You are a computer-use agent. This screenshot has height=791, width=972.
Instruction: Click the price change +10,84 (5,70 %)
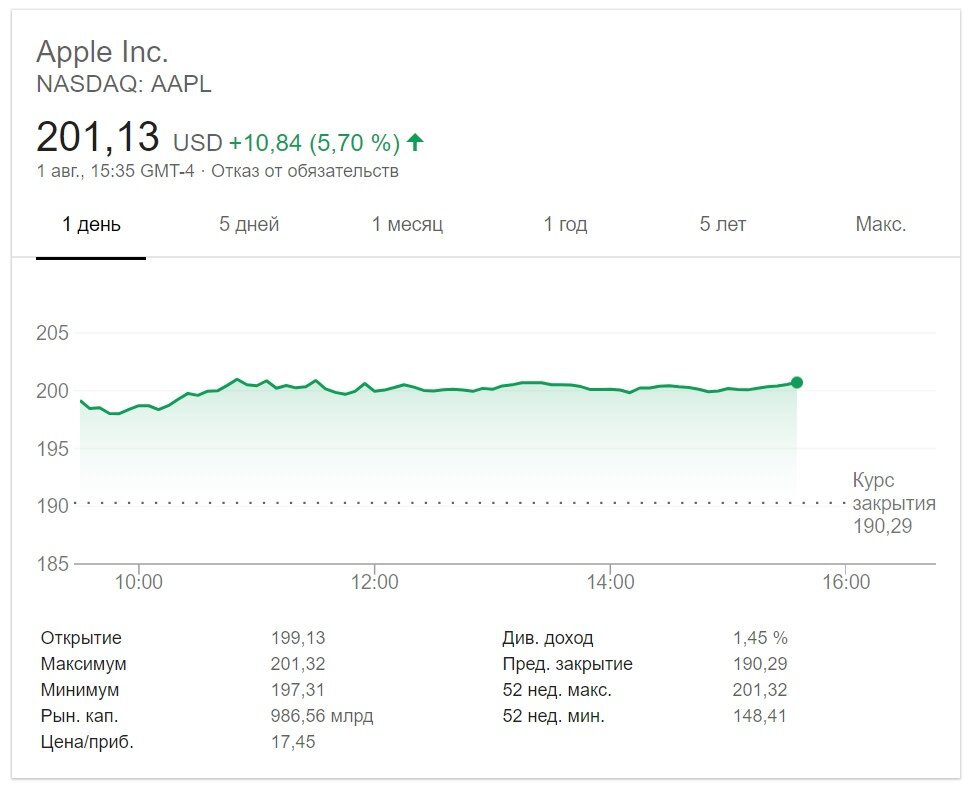(x=314, y=142)
